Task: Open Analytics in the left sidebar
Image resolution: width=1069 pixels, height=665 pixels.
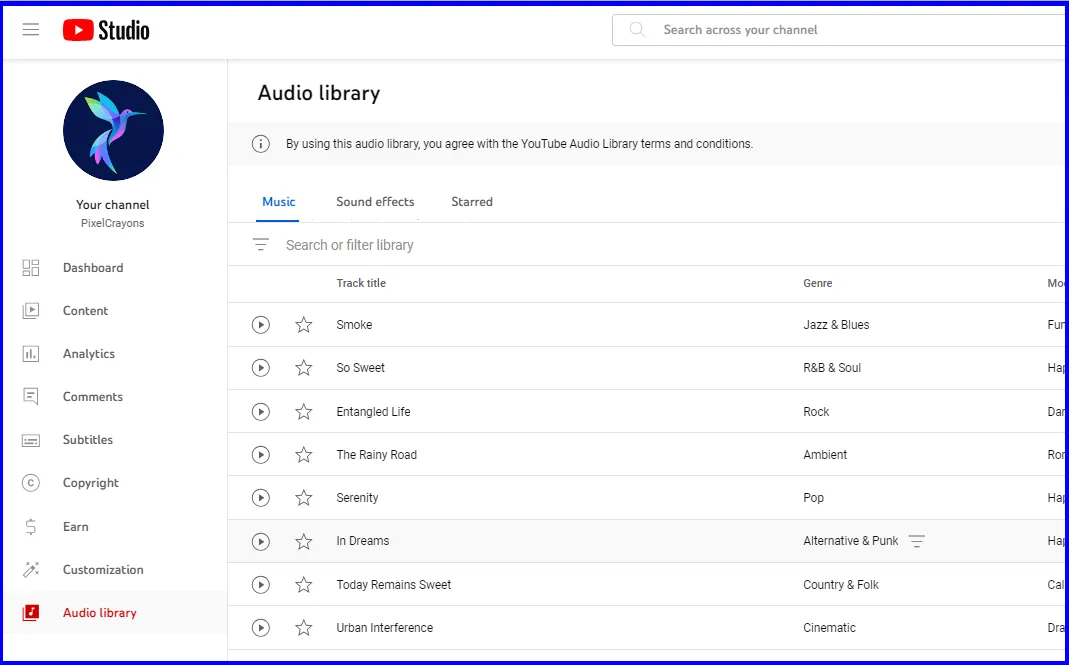Action: tap(30, 353)
